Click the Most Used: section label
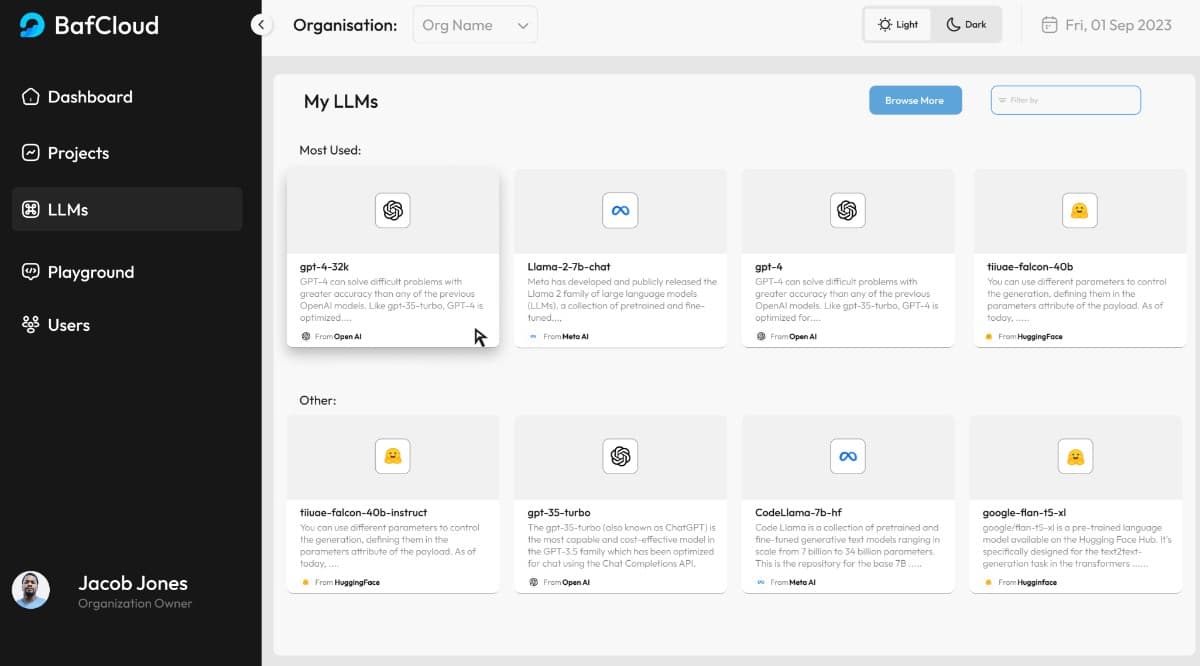1200x666 pixels. click(330, 150)
